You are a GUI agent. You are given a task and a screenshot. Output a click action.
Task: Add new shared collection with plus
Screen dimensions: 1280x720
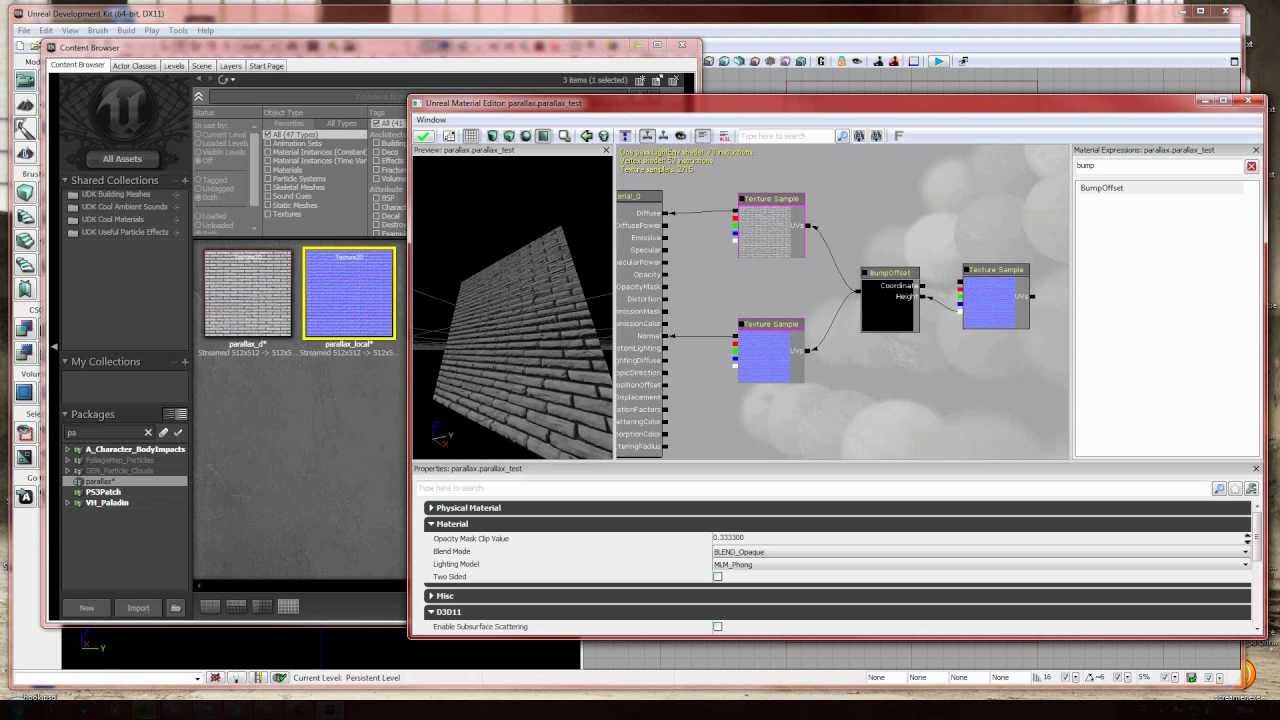[185, 180]
